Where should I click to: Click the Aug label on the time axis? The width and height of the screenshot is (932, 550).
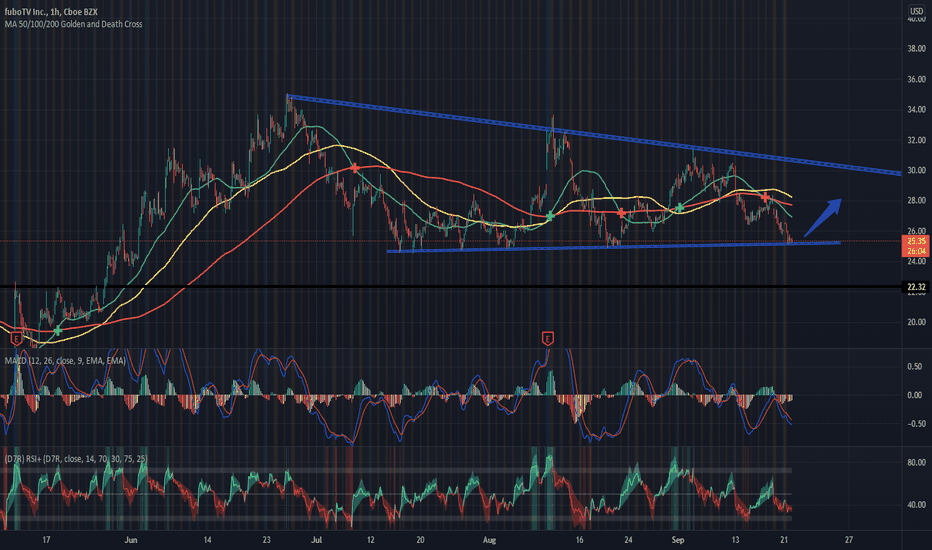coord(489,540)
